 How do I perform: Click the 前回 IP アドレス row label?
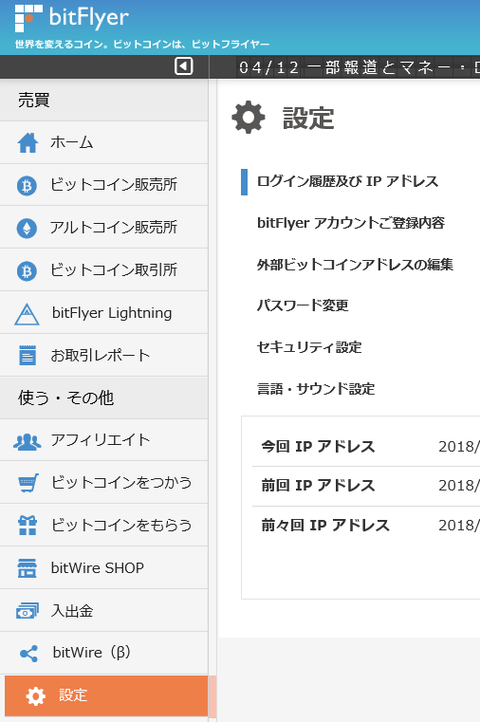pos(318,486)
